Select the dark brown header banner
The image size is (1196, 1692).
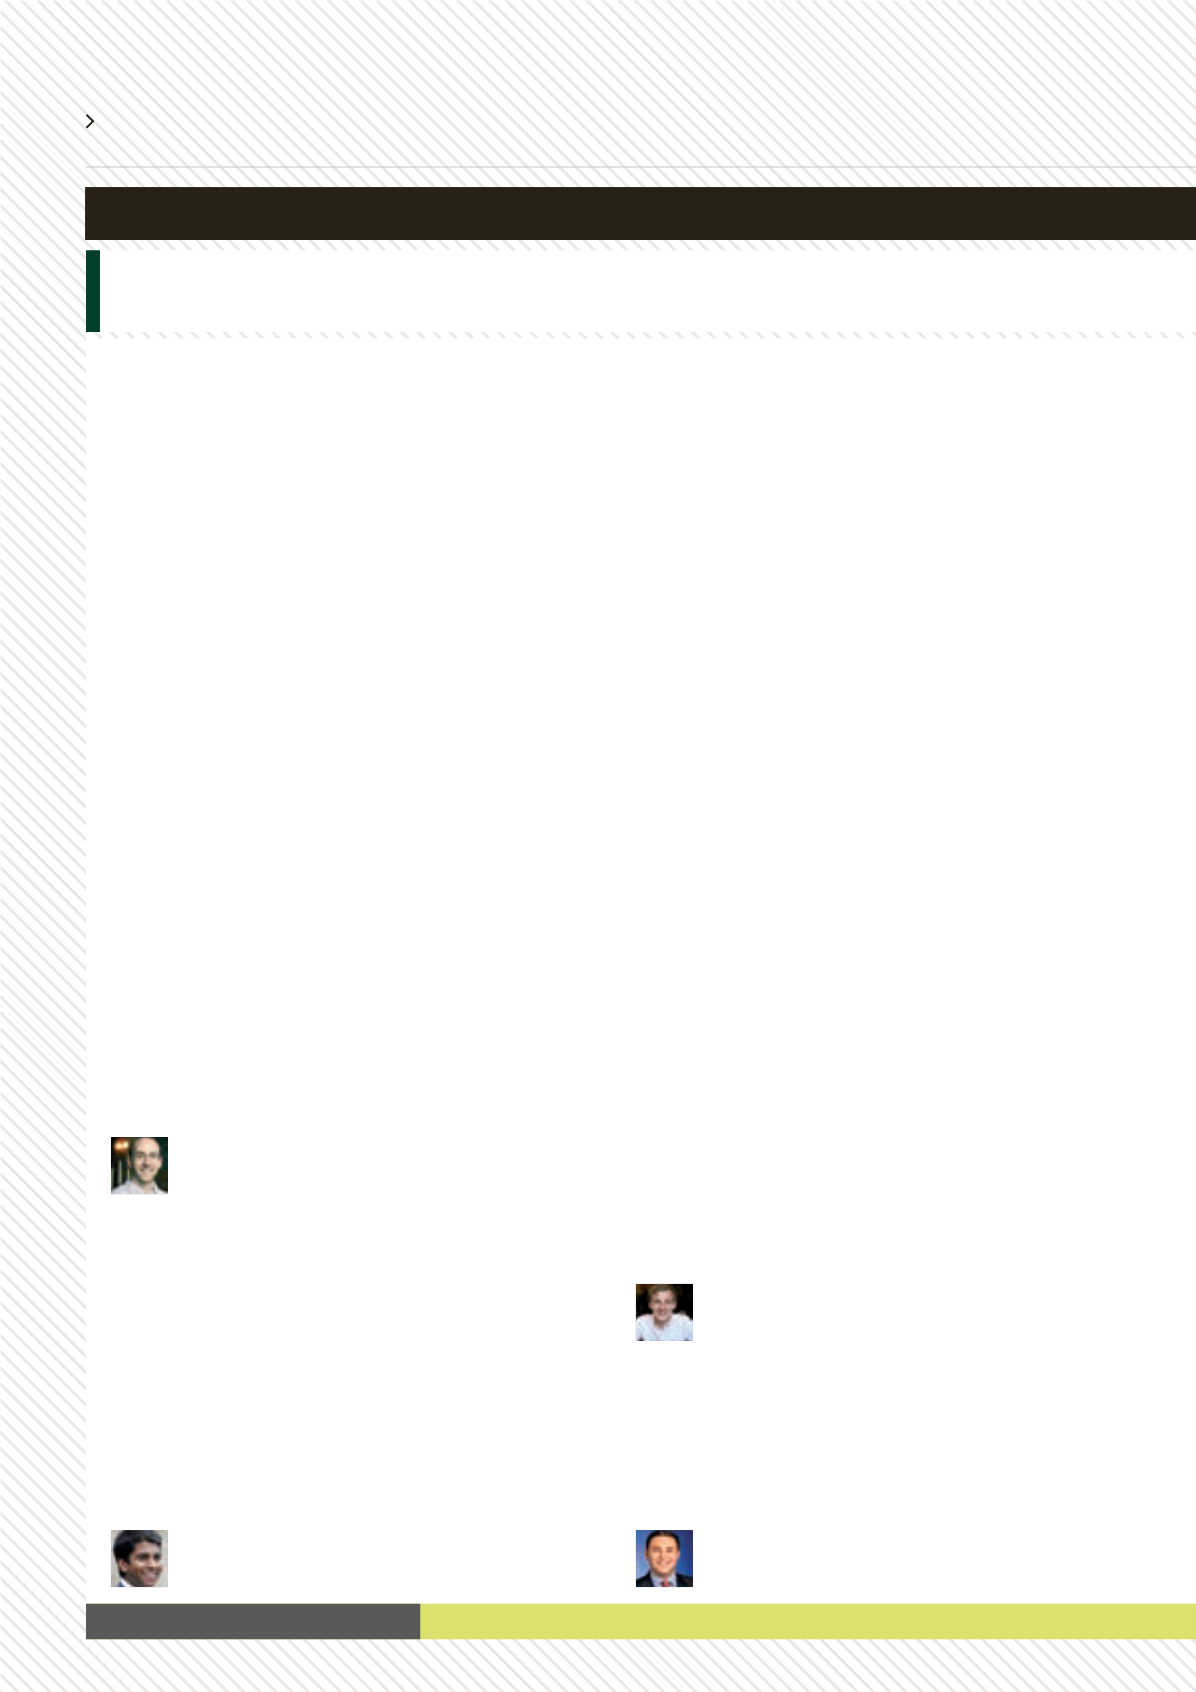point(640,213)
